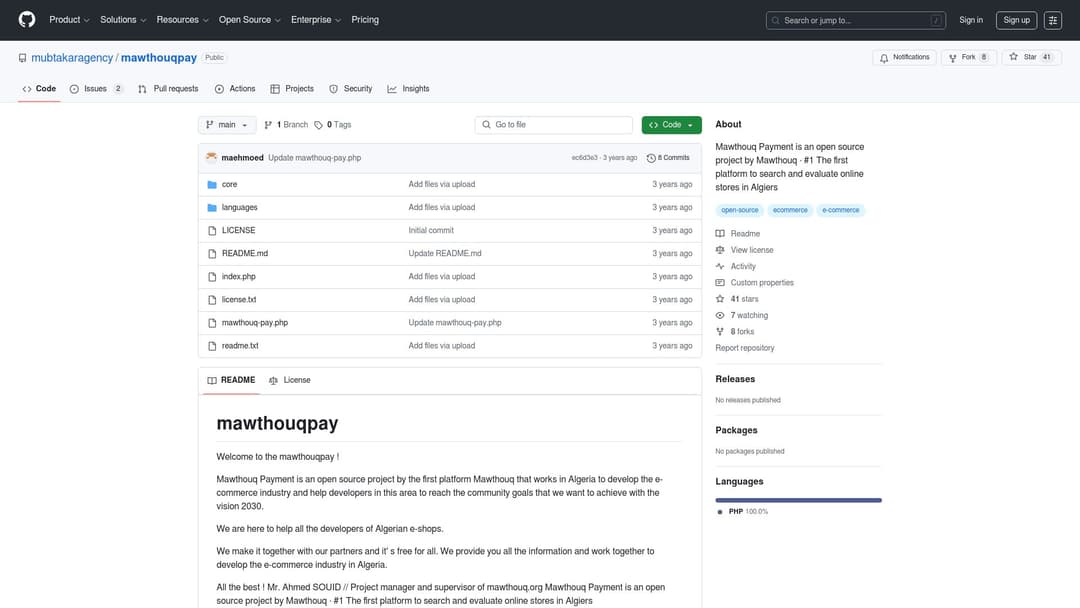Expand the Product menu
The image size is (1080, 608).
(x=69, y=20)
